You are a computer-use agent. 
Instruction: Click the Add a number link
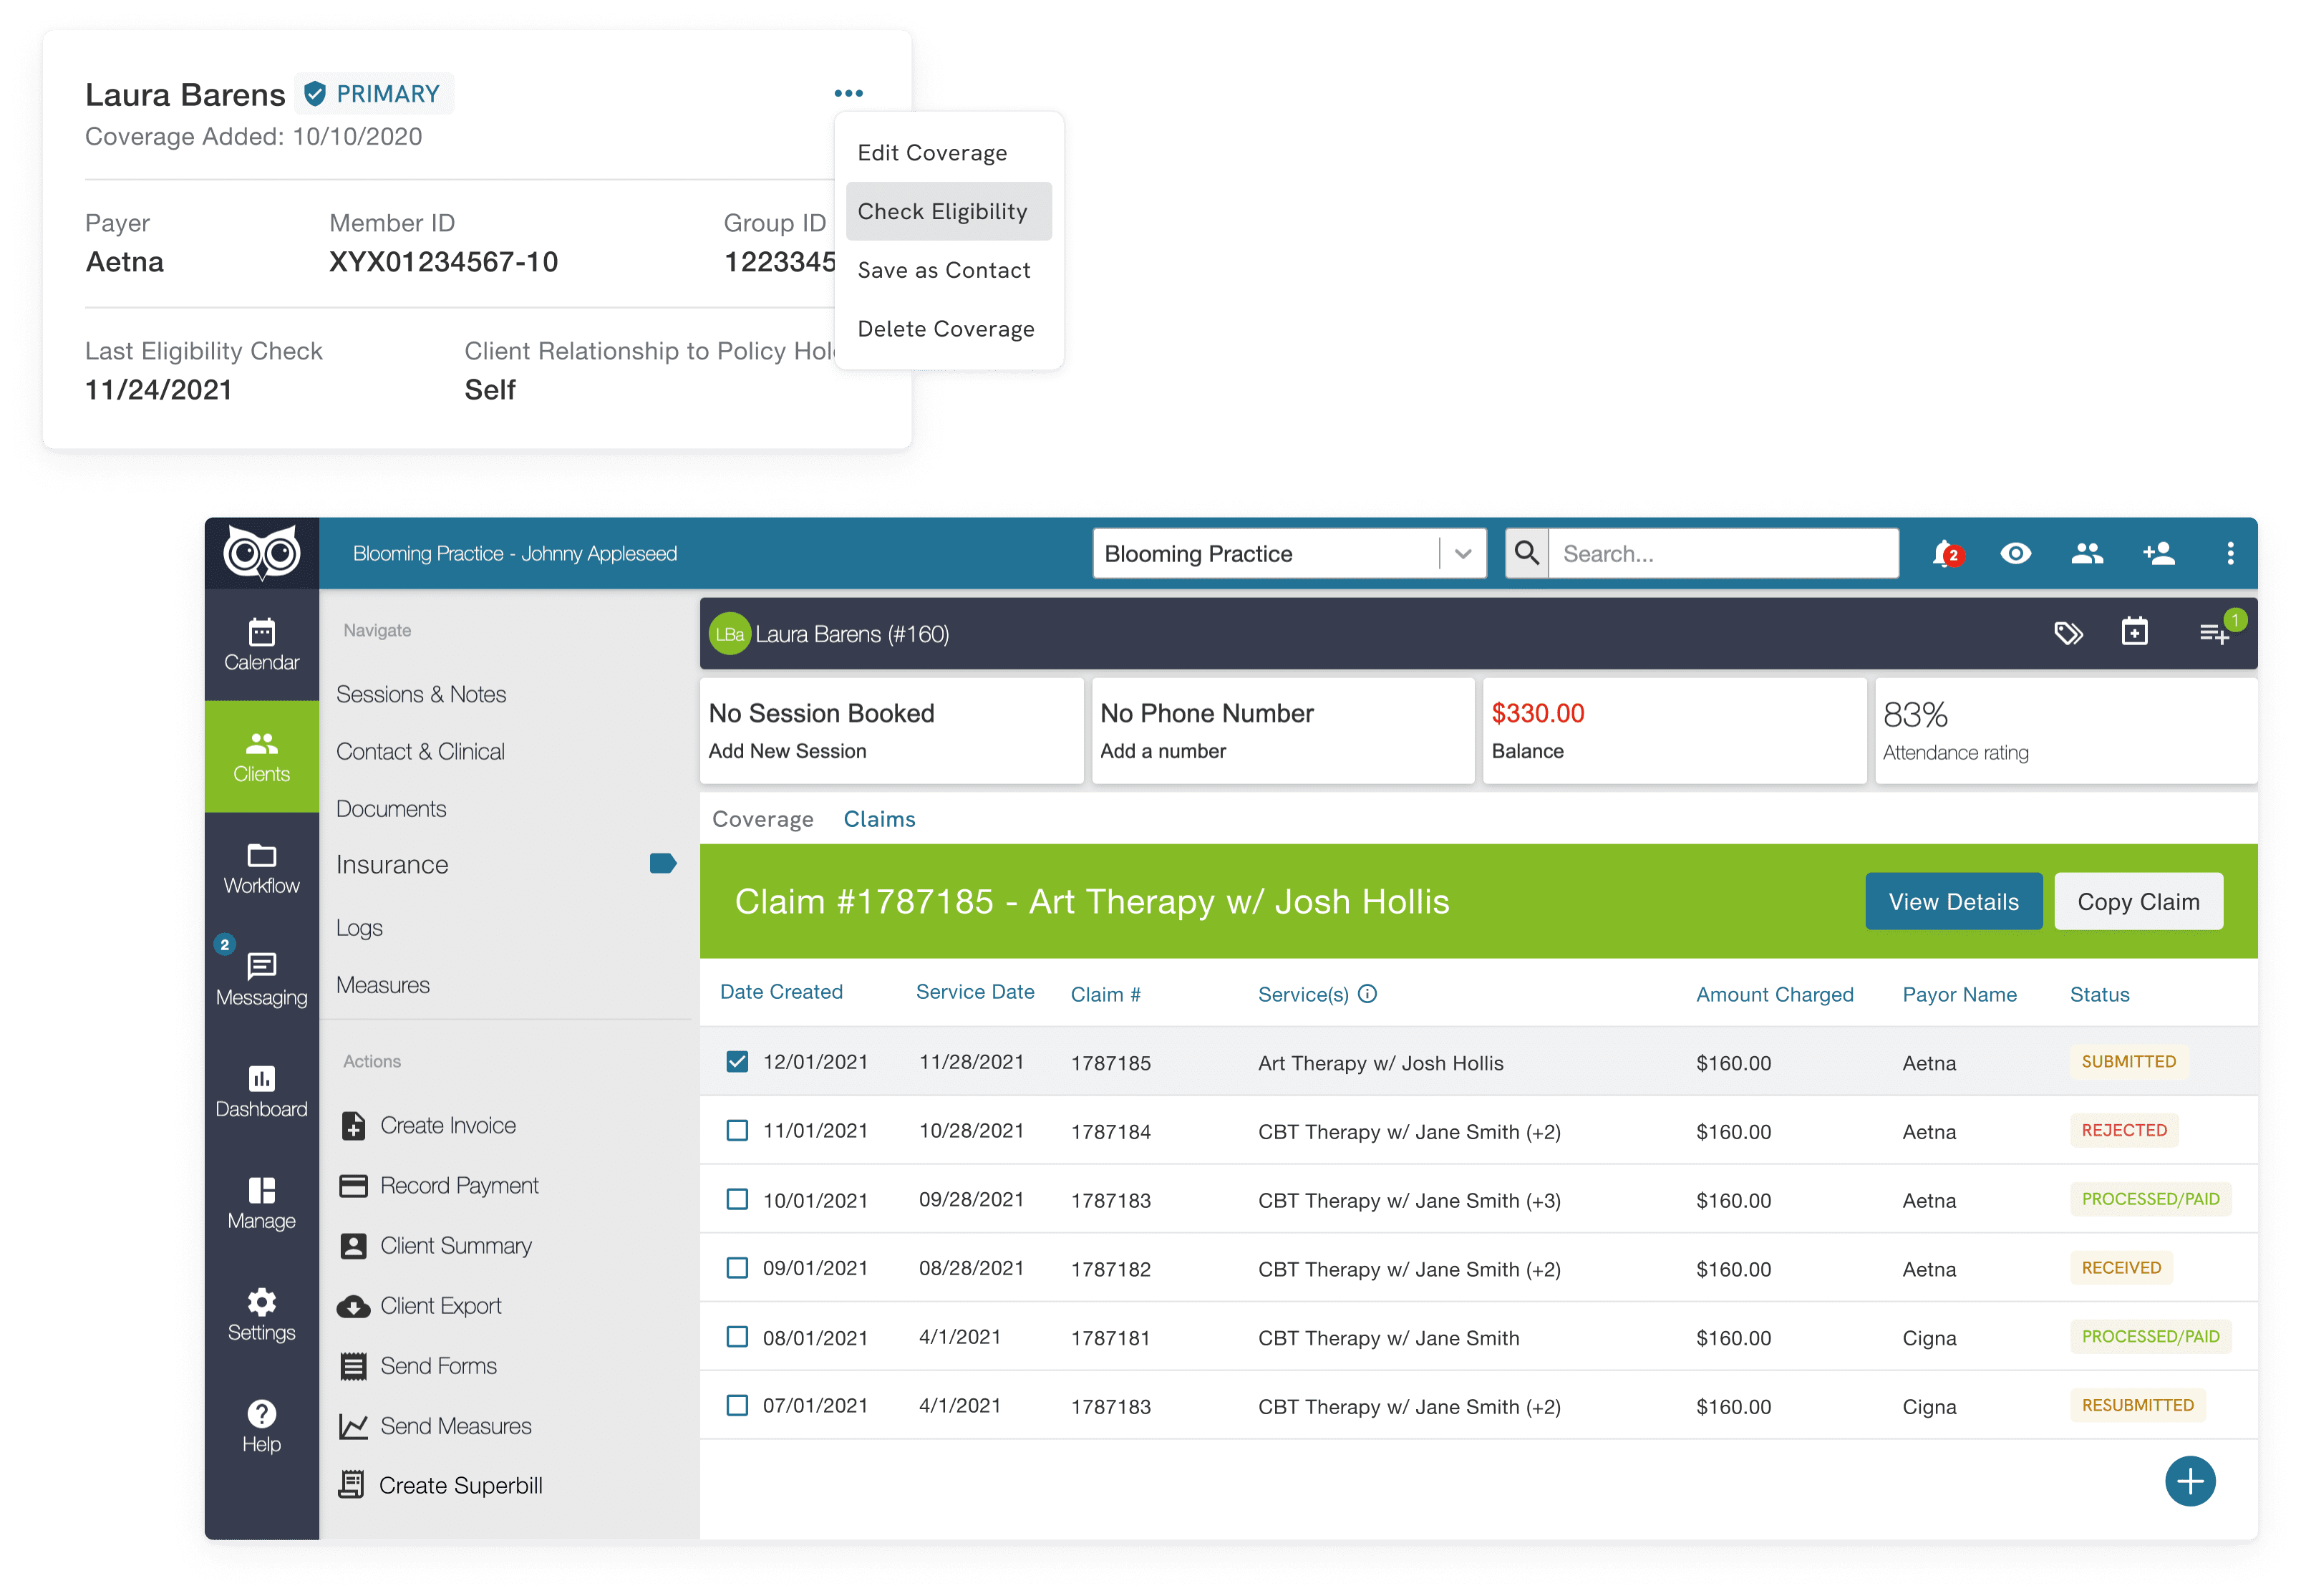point(1162,751)
